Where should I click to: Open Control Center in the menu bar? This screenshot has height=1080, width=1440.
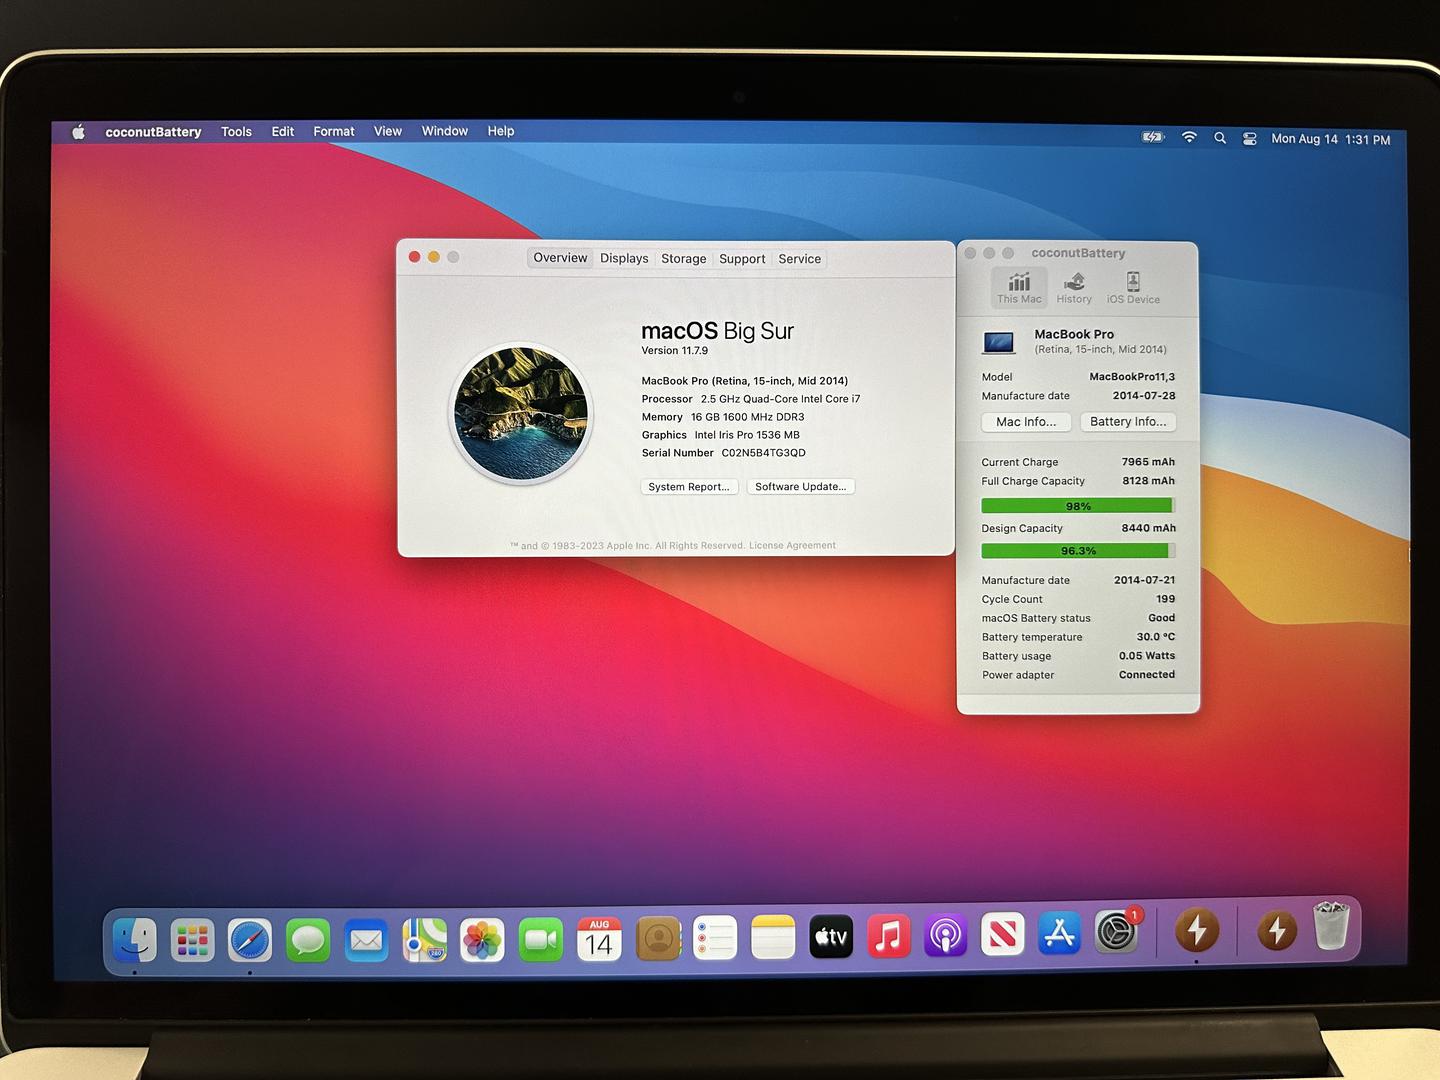pyautogui.click(x=1250, y=139)
